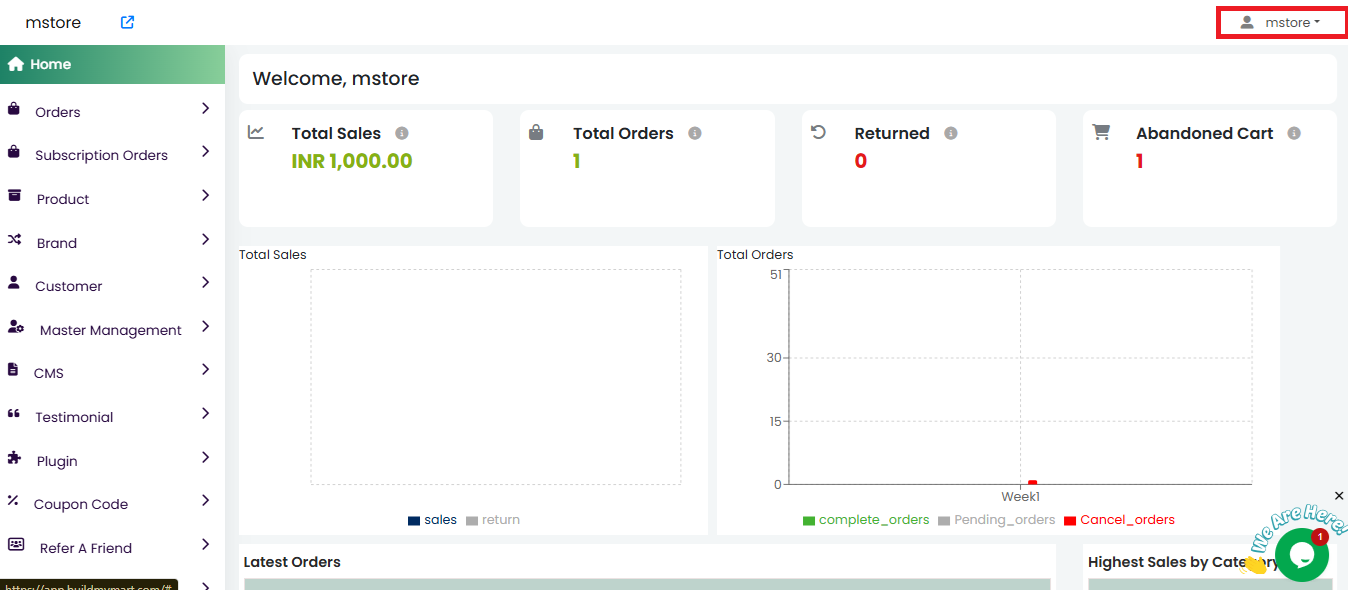Go to Refer A Friend section
Image resolution: width=1349 pixels, height=590 pixels.
pyautogui.click(x=86, y=548)
